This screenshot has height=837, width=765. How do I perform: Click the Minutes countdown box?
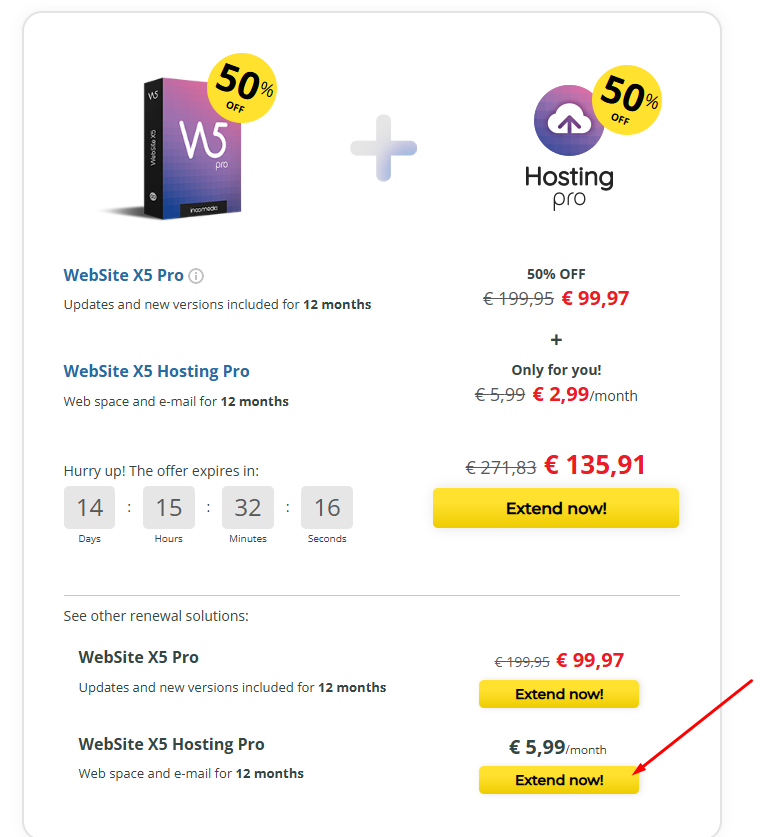[248, 508]
